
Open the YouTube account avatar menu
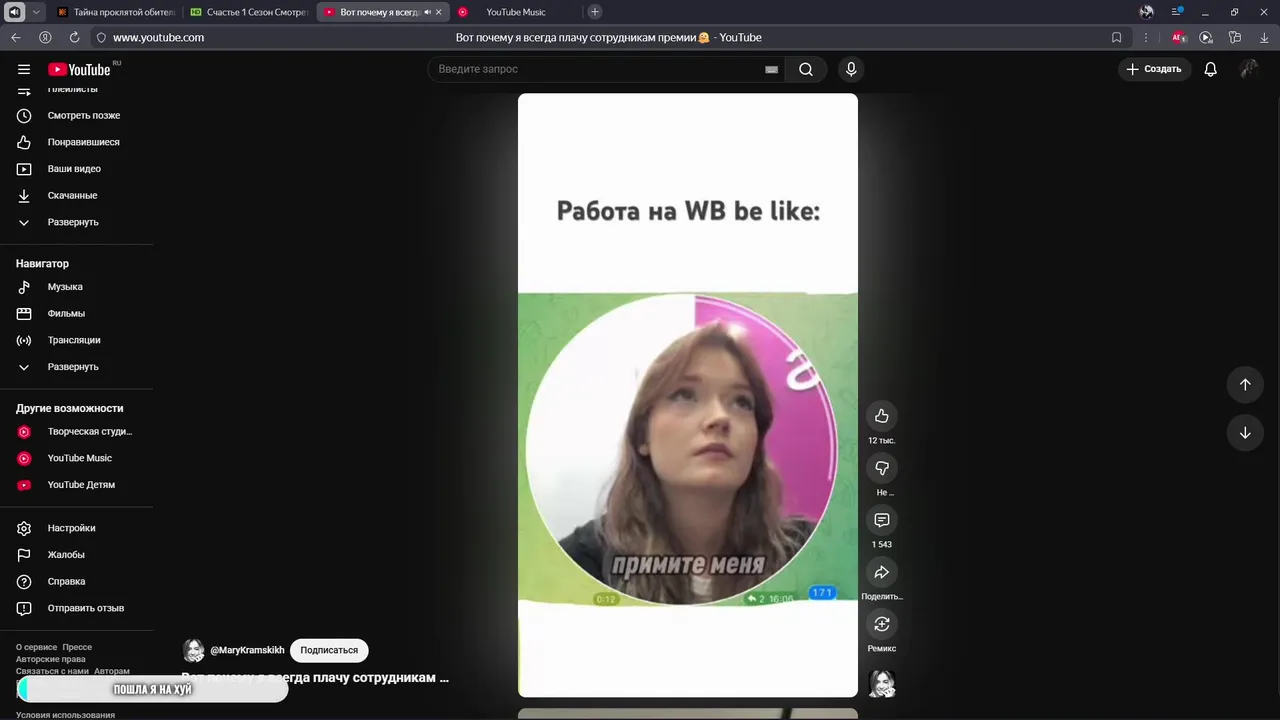(1249, 69)
